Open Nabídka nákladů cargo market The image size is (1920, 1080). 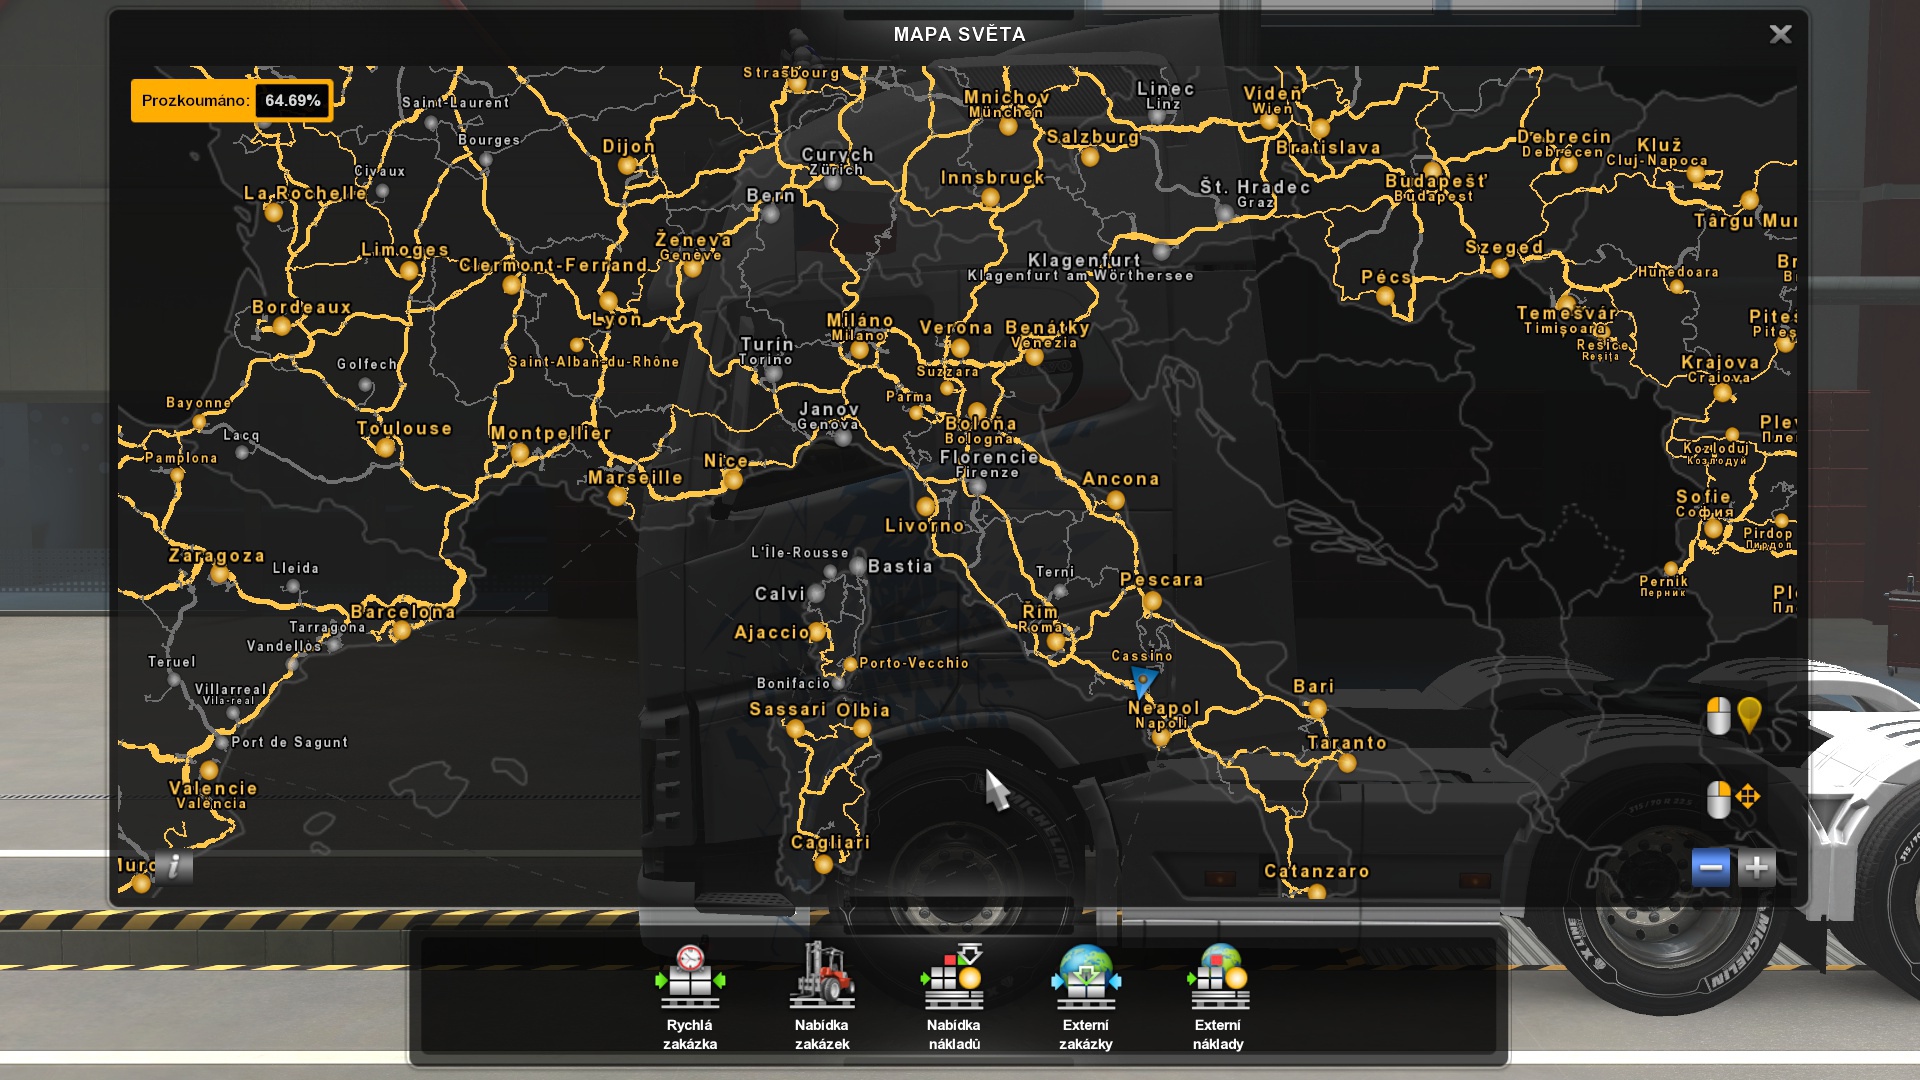(953, 994)
